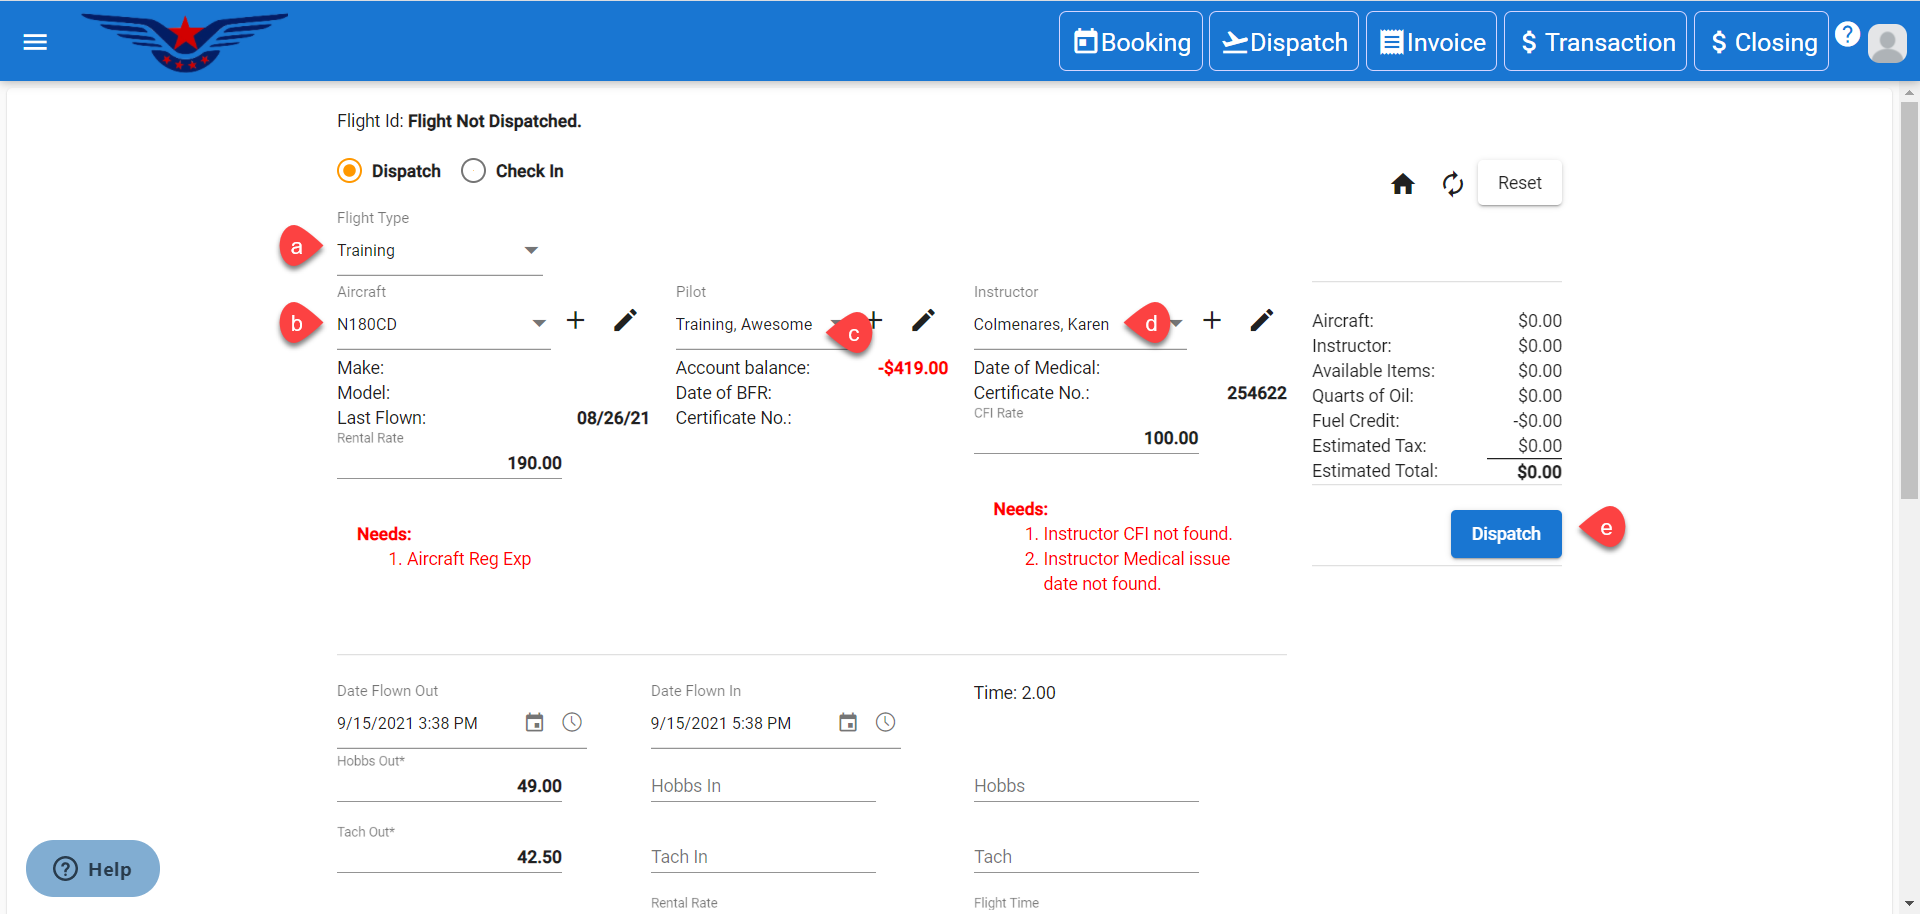Click the home icon
The width and height of the screenshot is (1920, 914).
click(1402, 184)
